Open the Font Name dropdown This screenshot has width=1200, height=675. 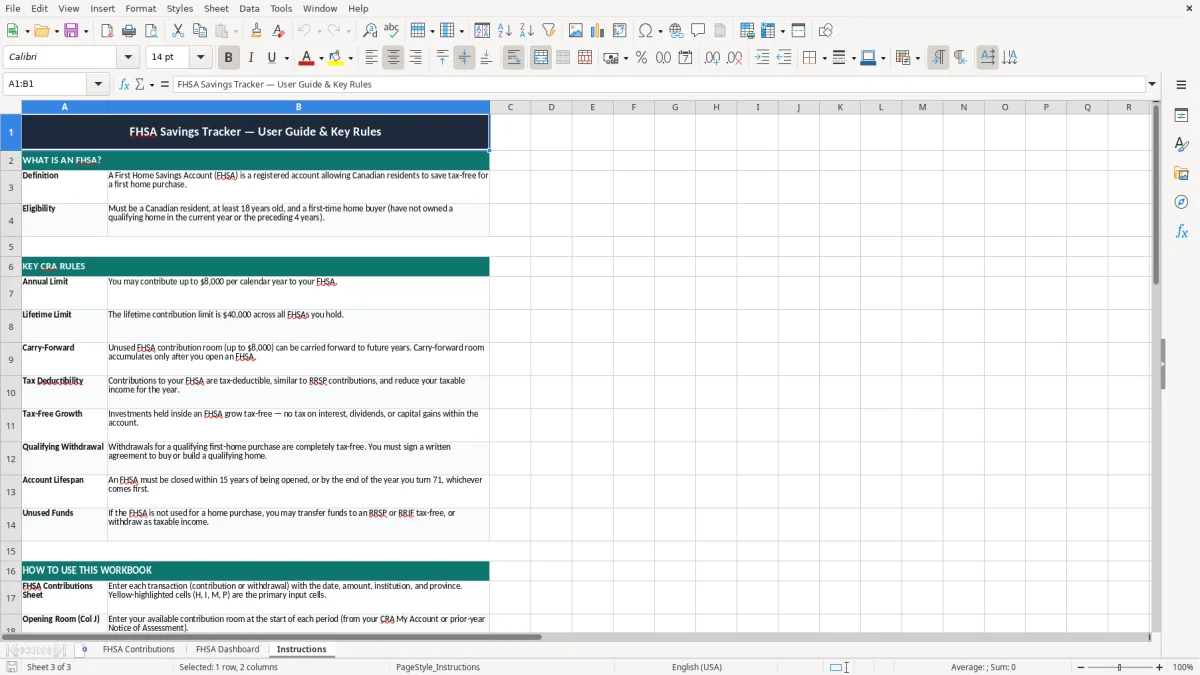[x=127, y=58]
